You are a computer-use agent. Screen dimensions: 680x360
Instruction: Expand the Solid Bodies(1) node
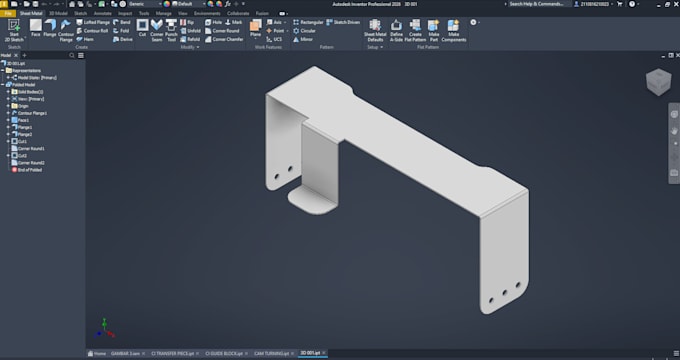pos(8,92)
